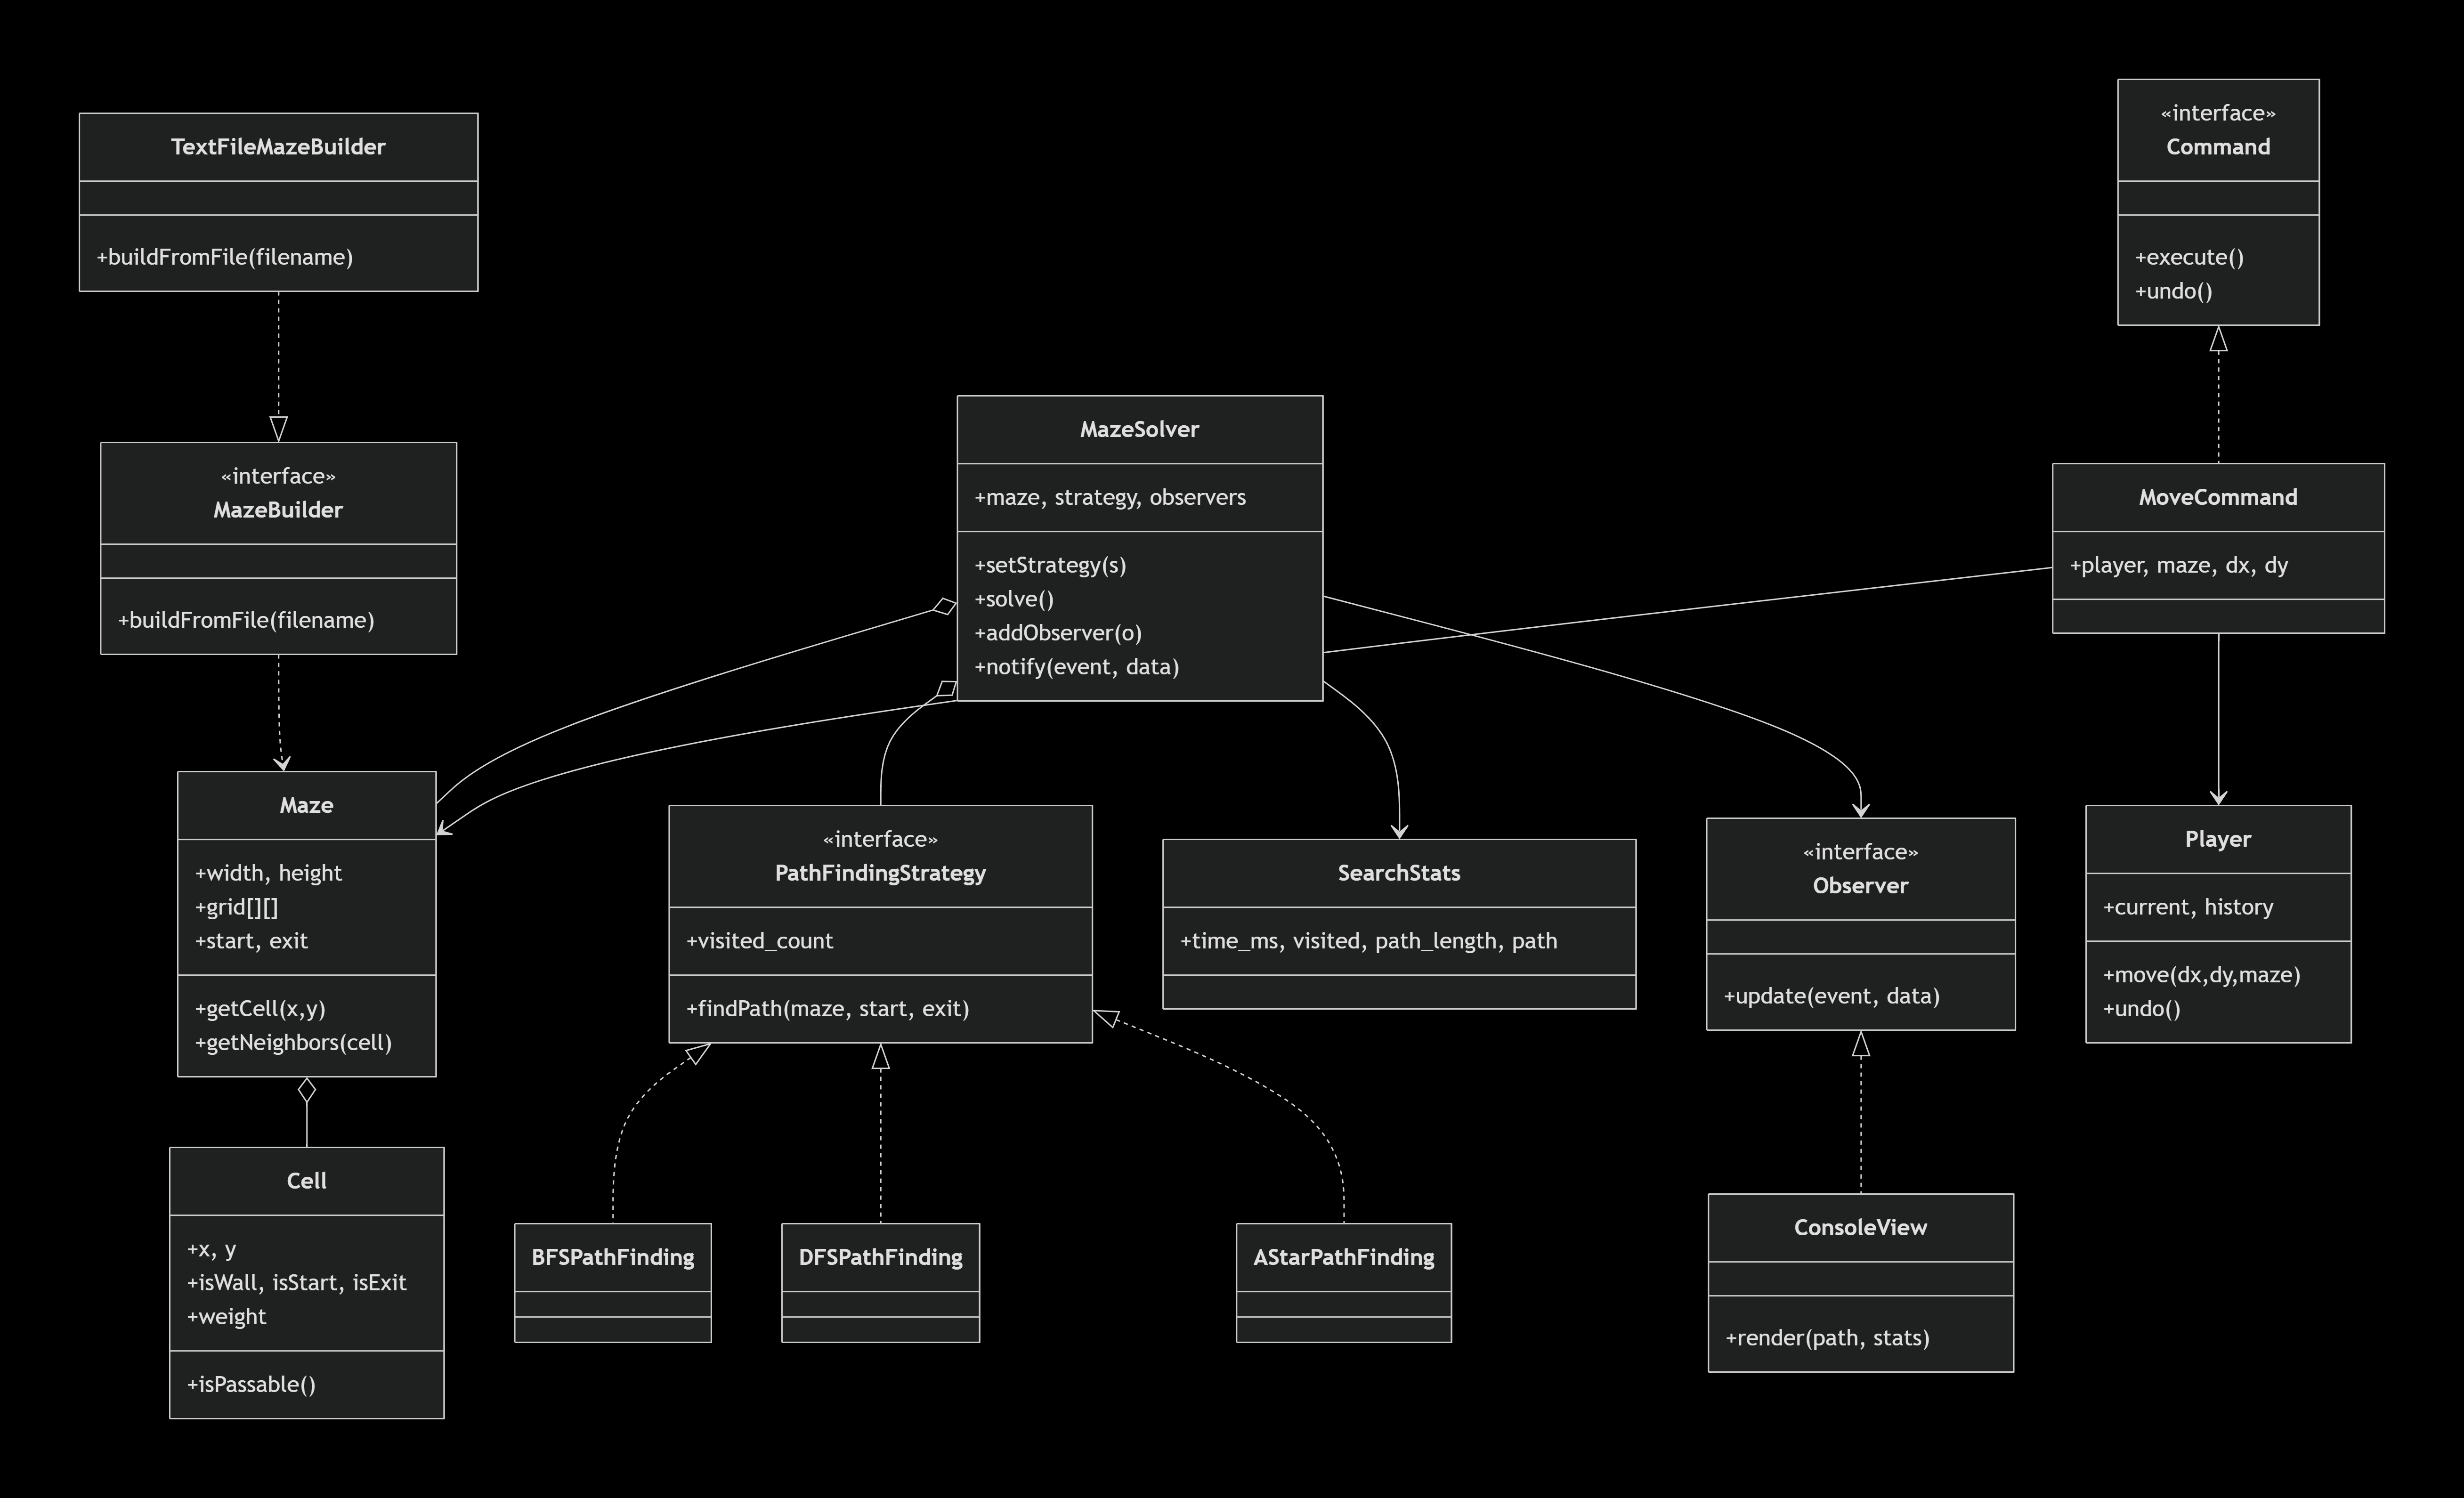Click «interface» stereotype above Command
Image resolution: width=2464 pixels, height=1498 pixels.
click(x=2218, y=113)
